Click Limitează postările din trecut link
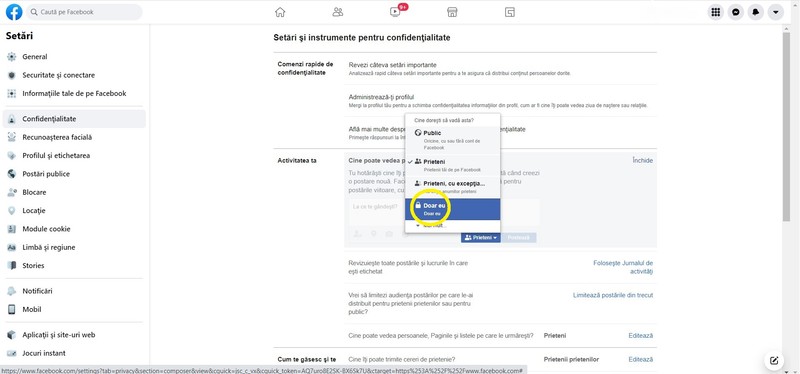Screen dimensions: 800x374 click(613, 295)
